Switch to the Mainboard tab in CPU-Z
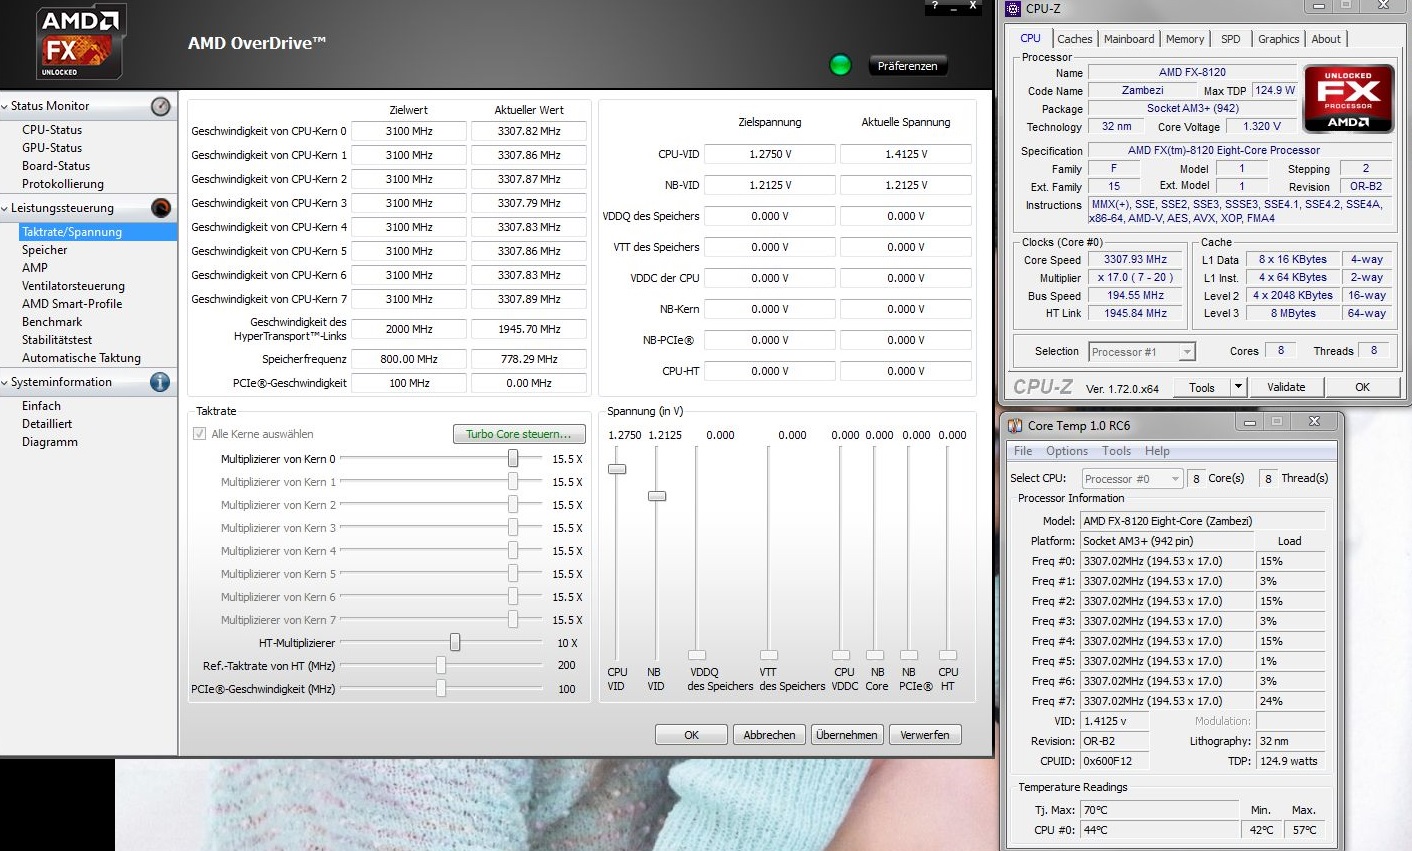1412x851 pixels. 1129,39
